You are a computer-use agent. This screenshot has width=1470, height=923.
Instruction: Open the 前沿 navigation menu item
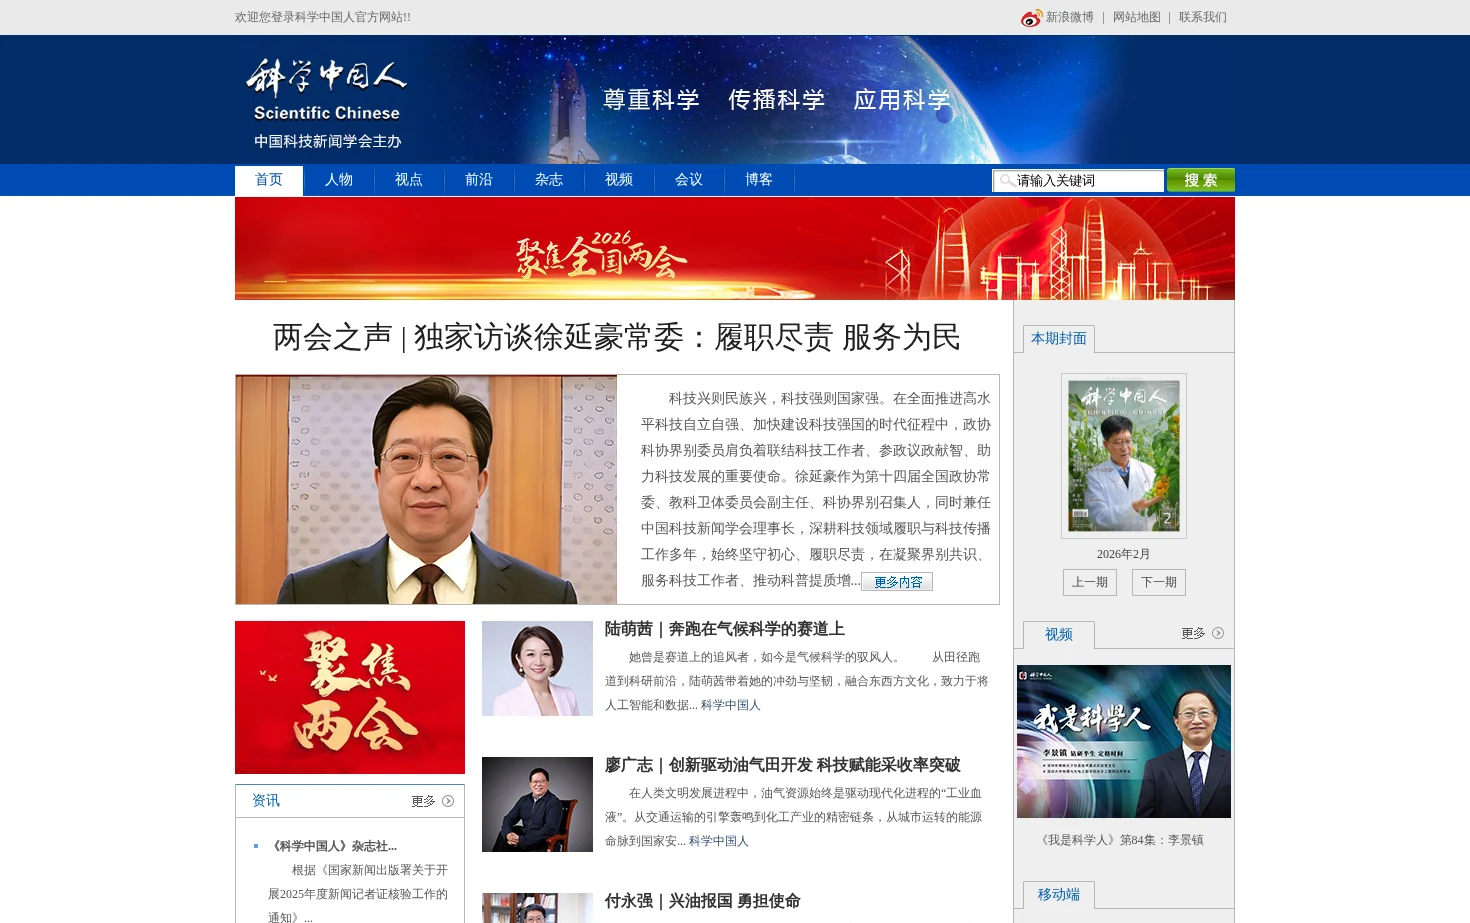click(x=479, y=180)
